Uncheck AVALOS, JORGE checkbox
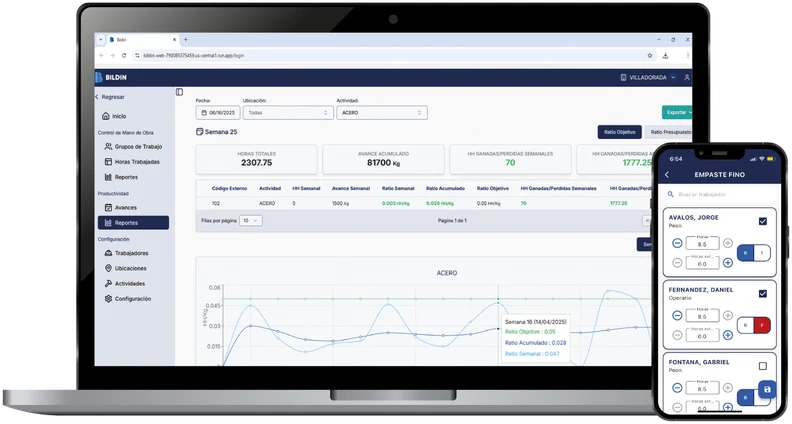Screen dimensions: 792x424 coord(763,221)
